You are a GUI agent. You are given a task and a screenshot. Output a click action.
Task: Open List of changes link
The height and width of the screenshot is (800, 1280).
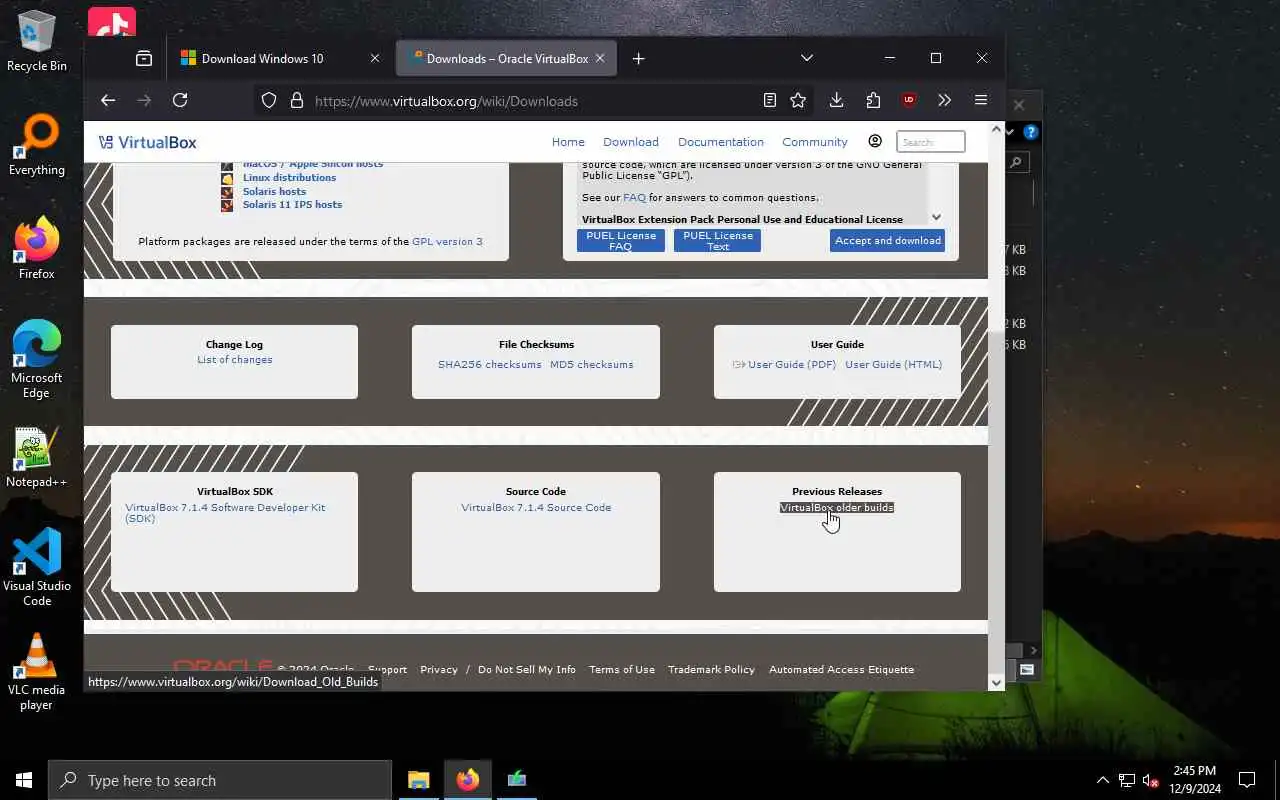pyautogui.click(x=235, y=359)
